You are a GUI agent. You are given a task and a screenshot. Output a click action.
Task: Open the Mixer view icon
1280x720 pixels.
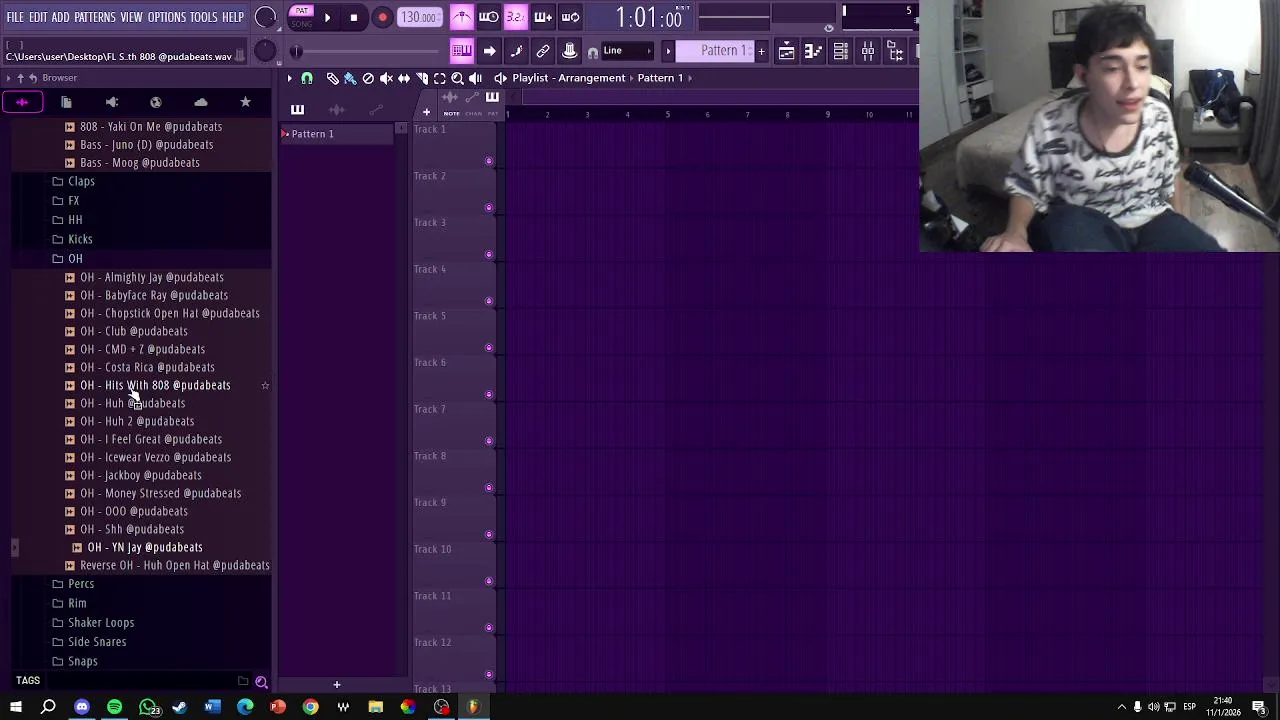[x=867, y=51]
